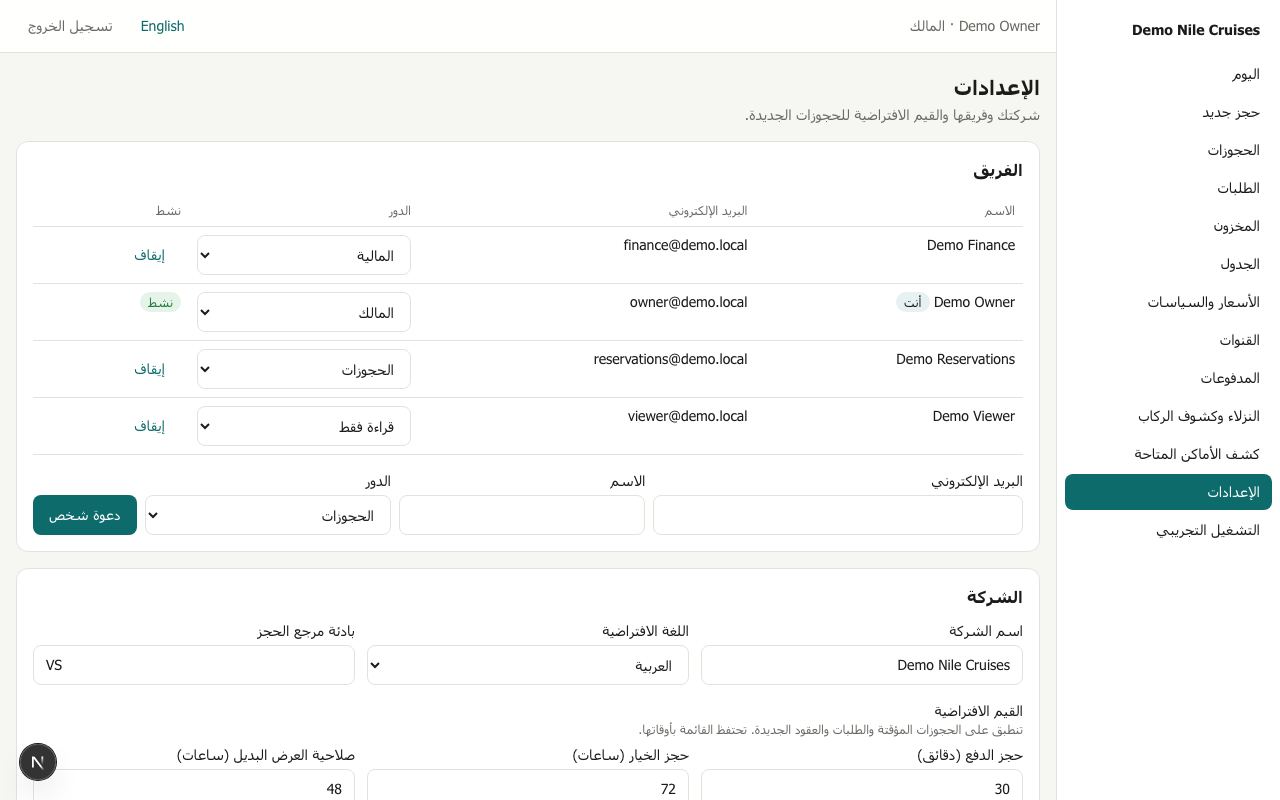Screen dimensions: 1280x800
Task: Open المدفوعات in sidebar
Action: (x=1168, y=378)
